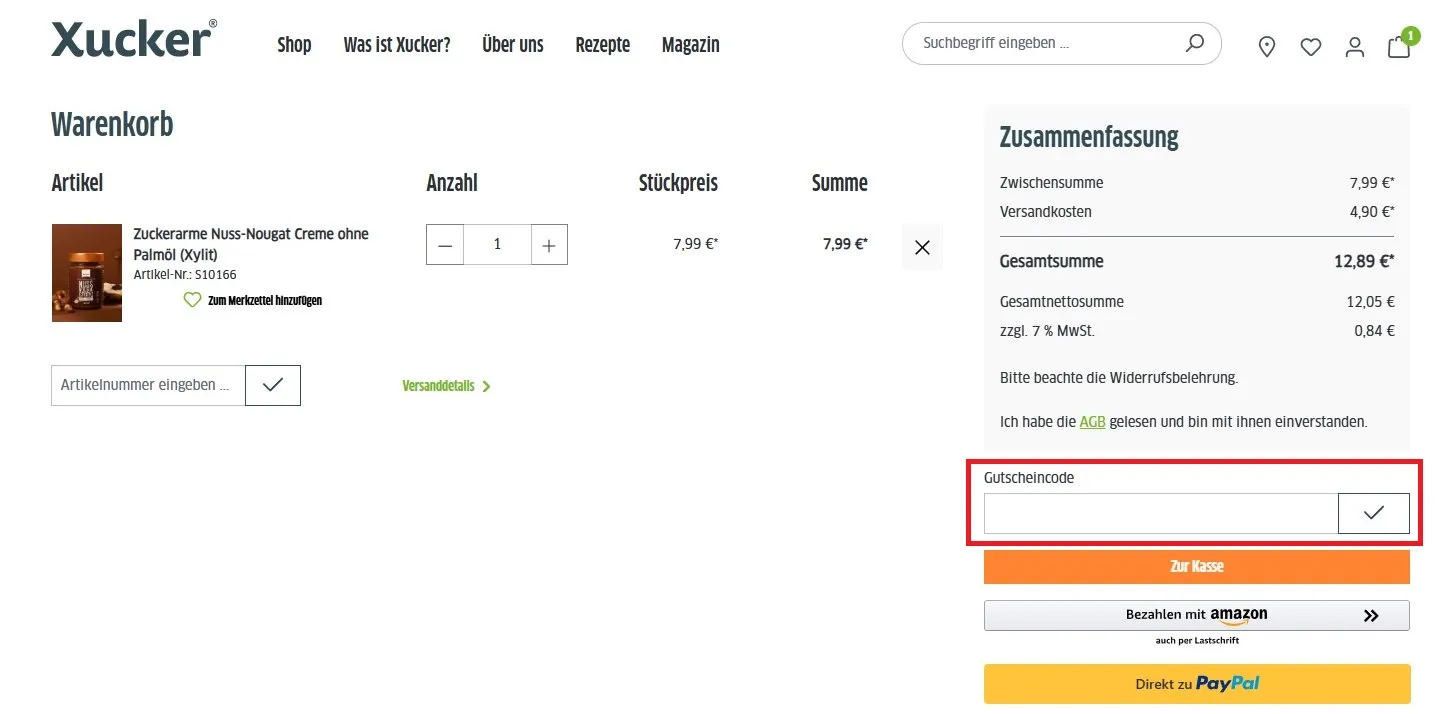Click inside the Gutscheincode input field
Image resolution: width=1444 pixels, height=714 pixels.
1160,513
